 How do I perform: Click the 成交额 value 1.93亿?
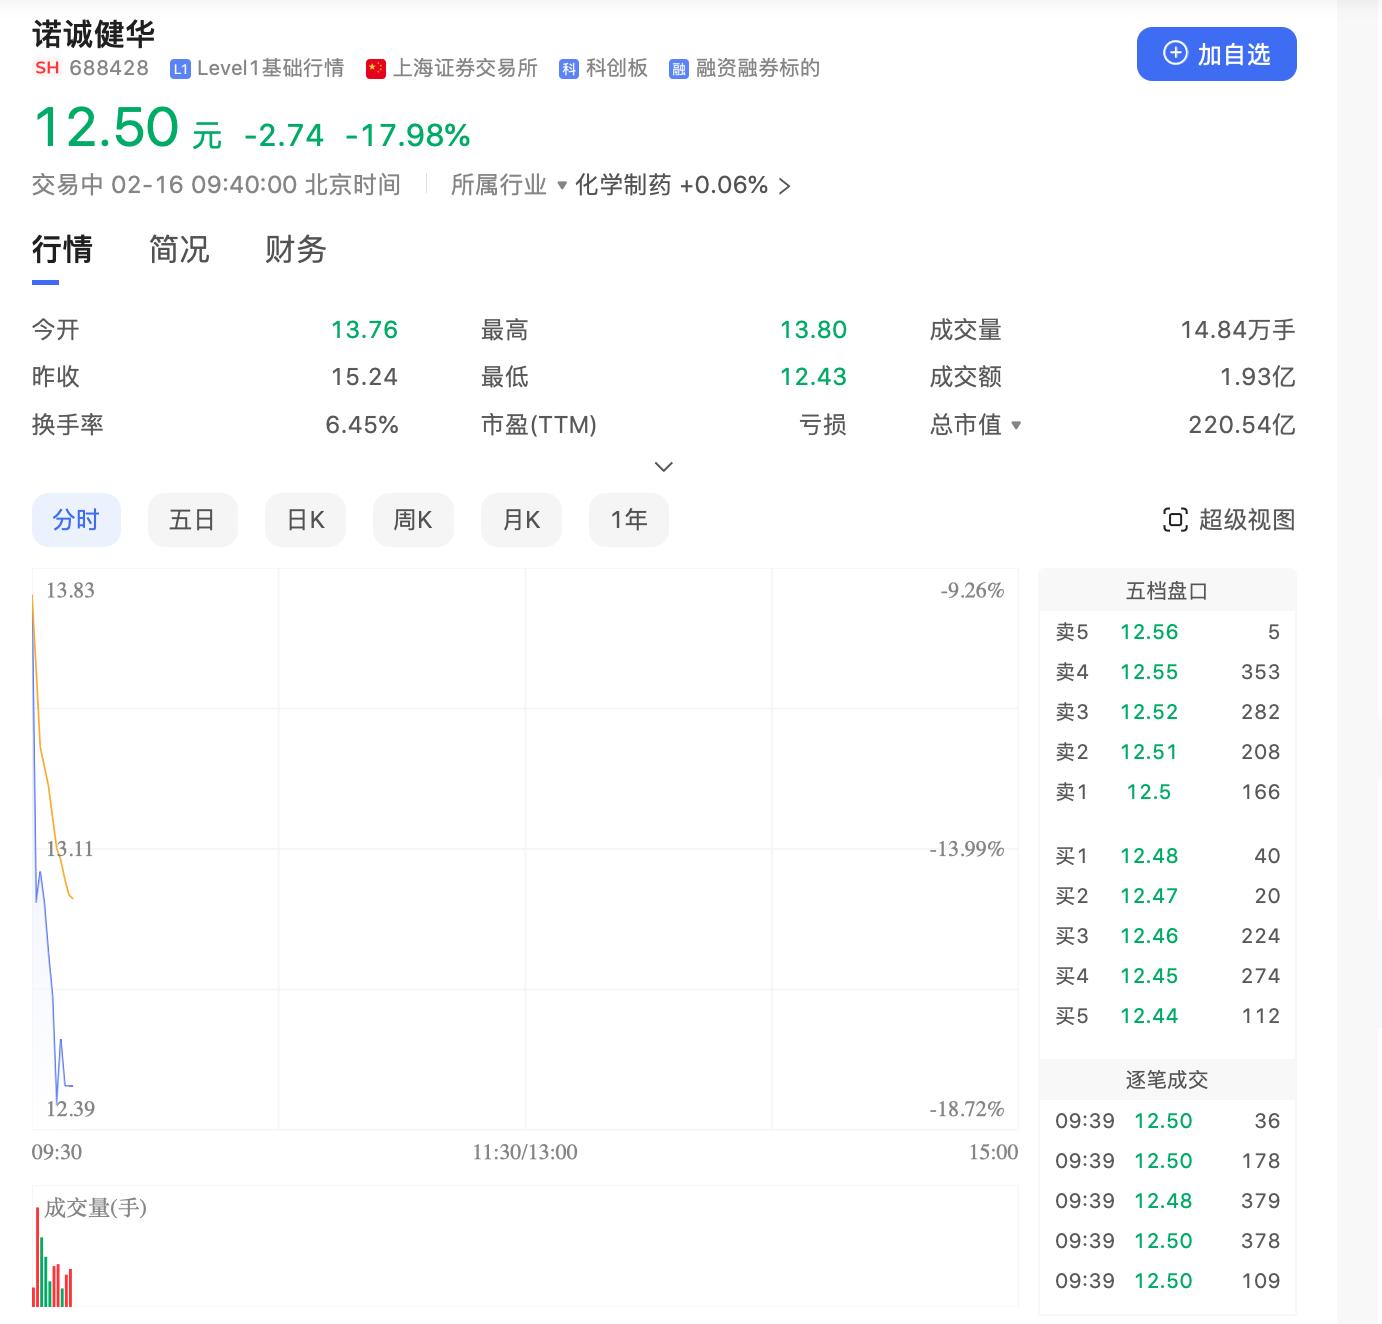tap(1258, 377)
